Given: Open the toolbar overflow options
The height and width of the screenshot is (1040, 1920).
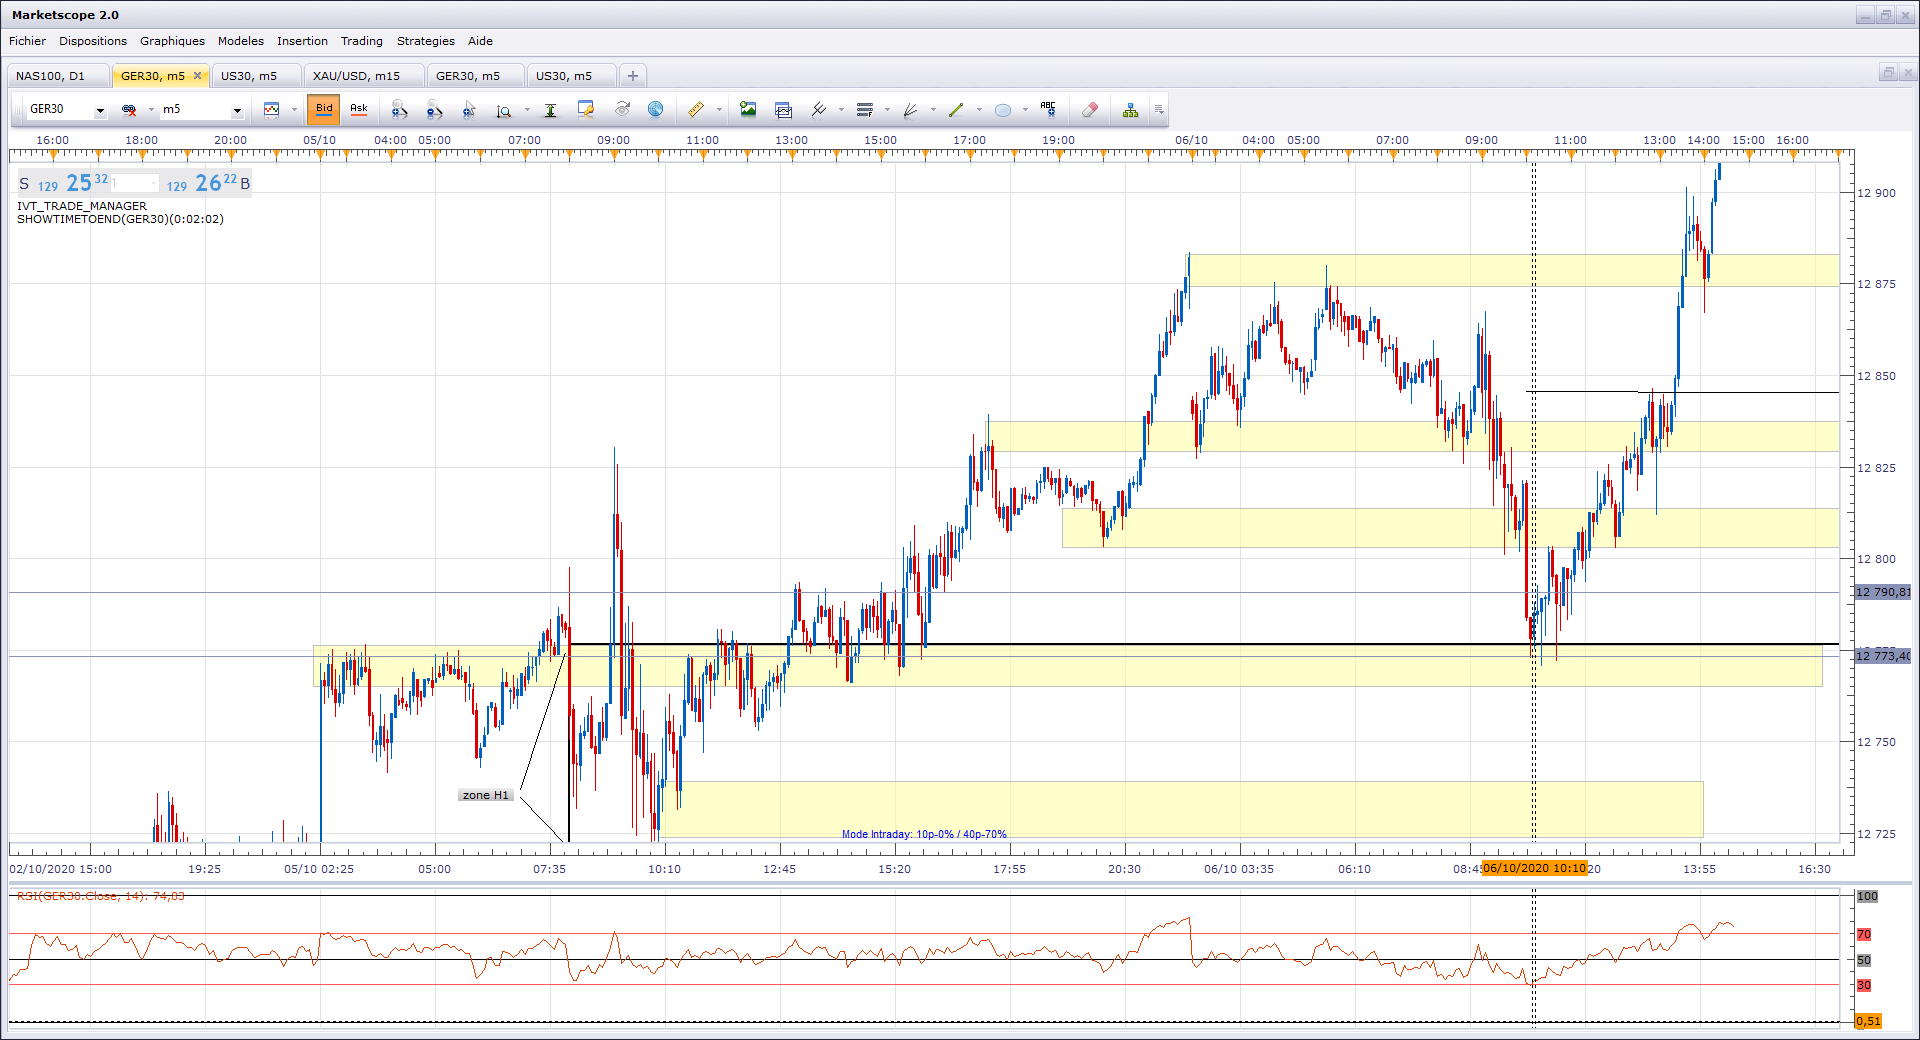Looking at the screenshot, I should (x=1159, y=110).
